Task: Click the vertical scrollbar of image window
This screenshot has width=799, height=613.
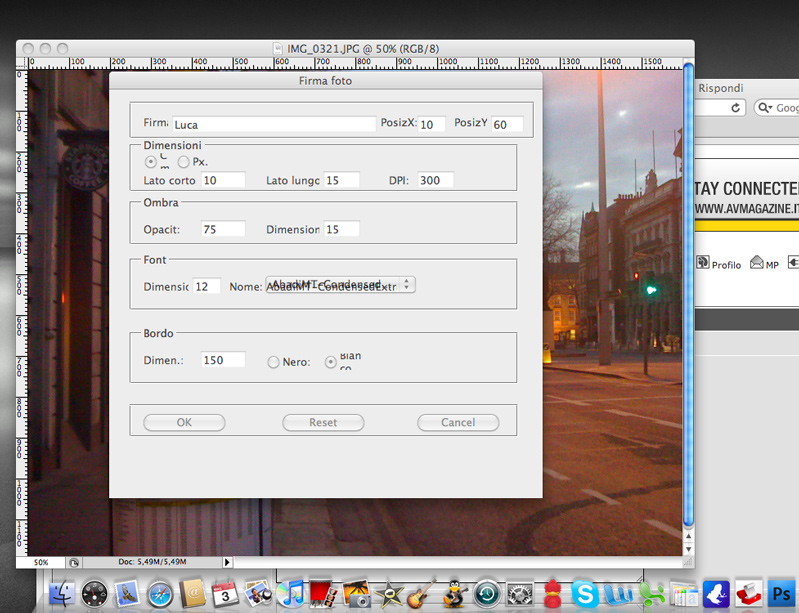Action: pos(687,300)
